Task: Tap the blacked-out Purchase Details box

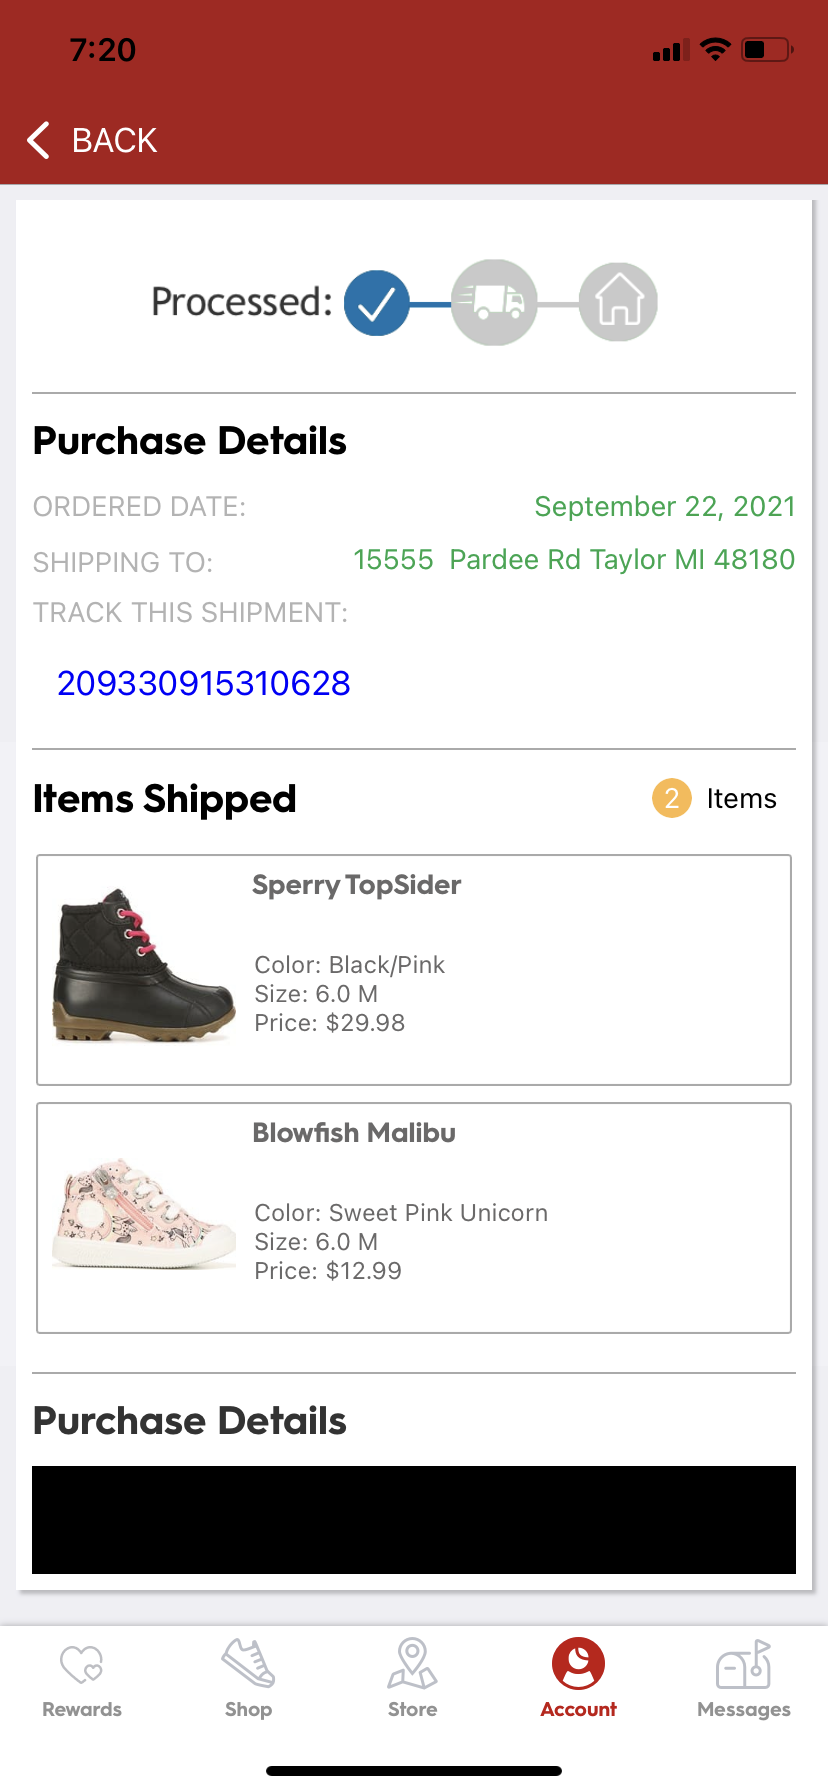Action: (414, 1520)
